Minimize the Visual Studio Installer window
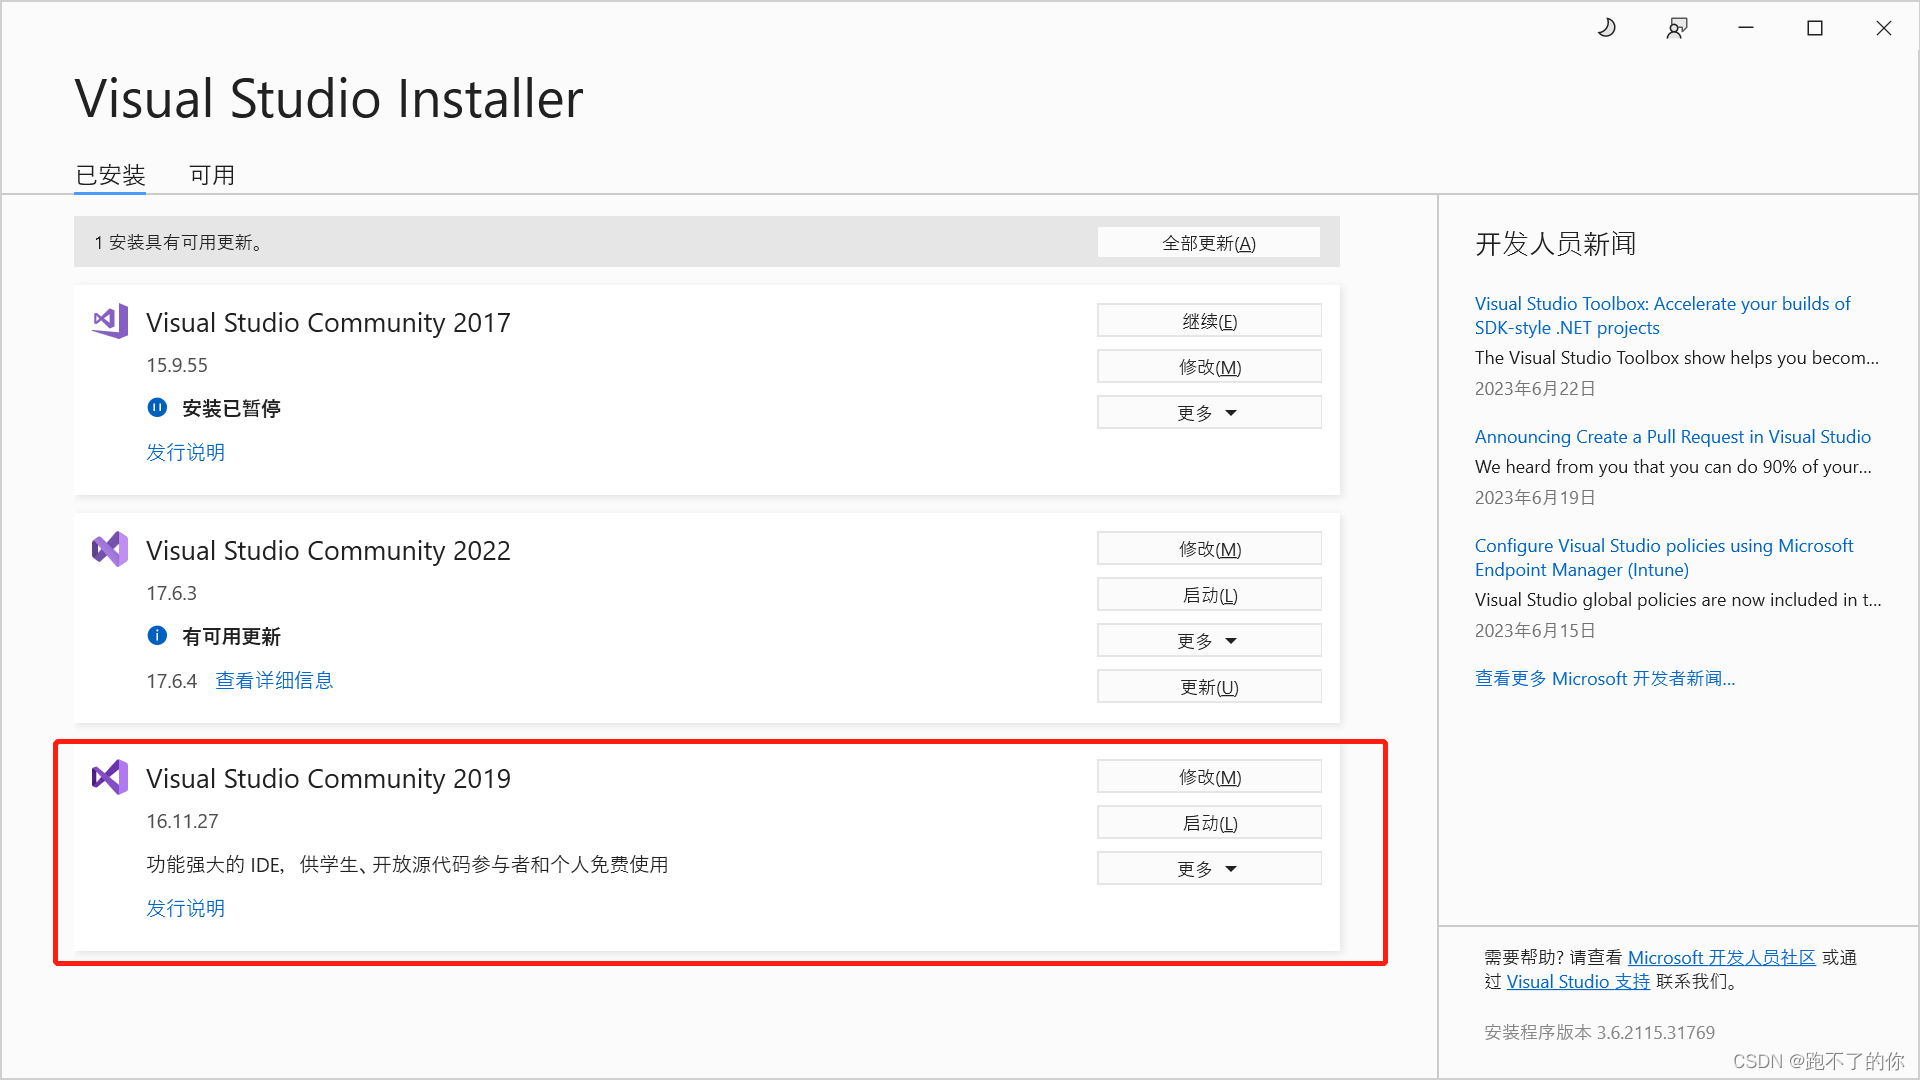This screenshot has height=1080, width=1920. [x=1746, y=28]
